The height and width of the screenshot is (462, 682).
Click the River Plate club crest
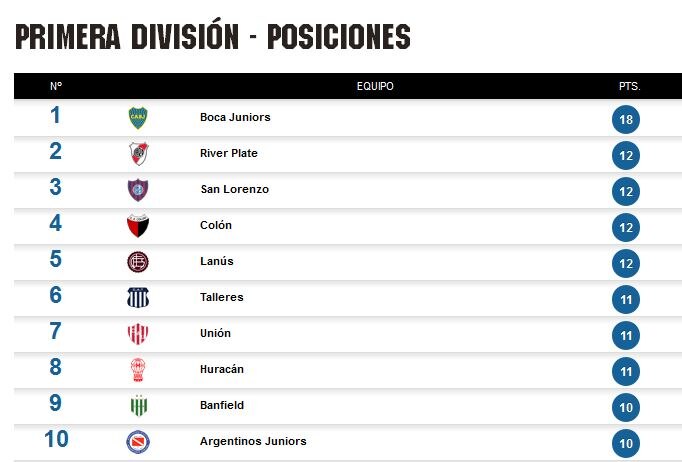(x=138, y=154)
